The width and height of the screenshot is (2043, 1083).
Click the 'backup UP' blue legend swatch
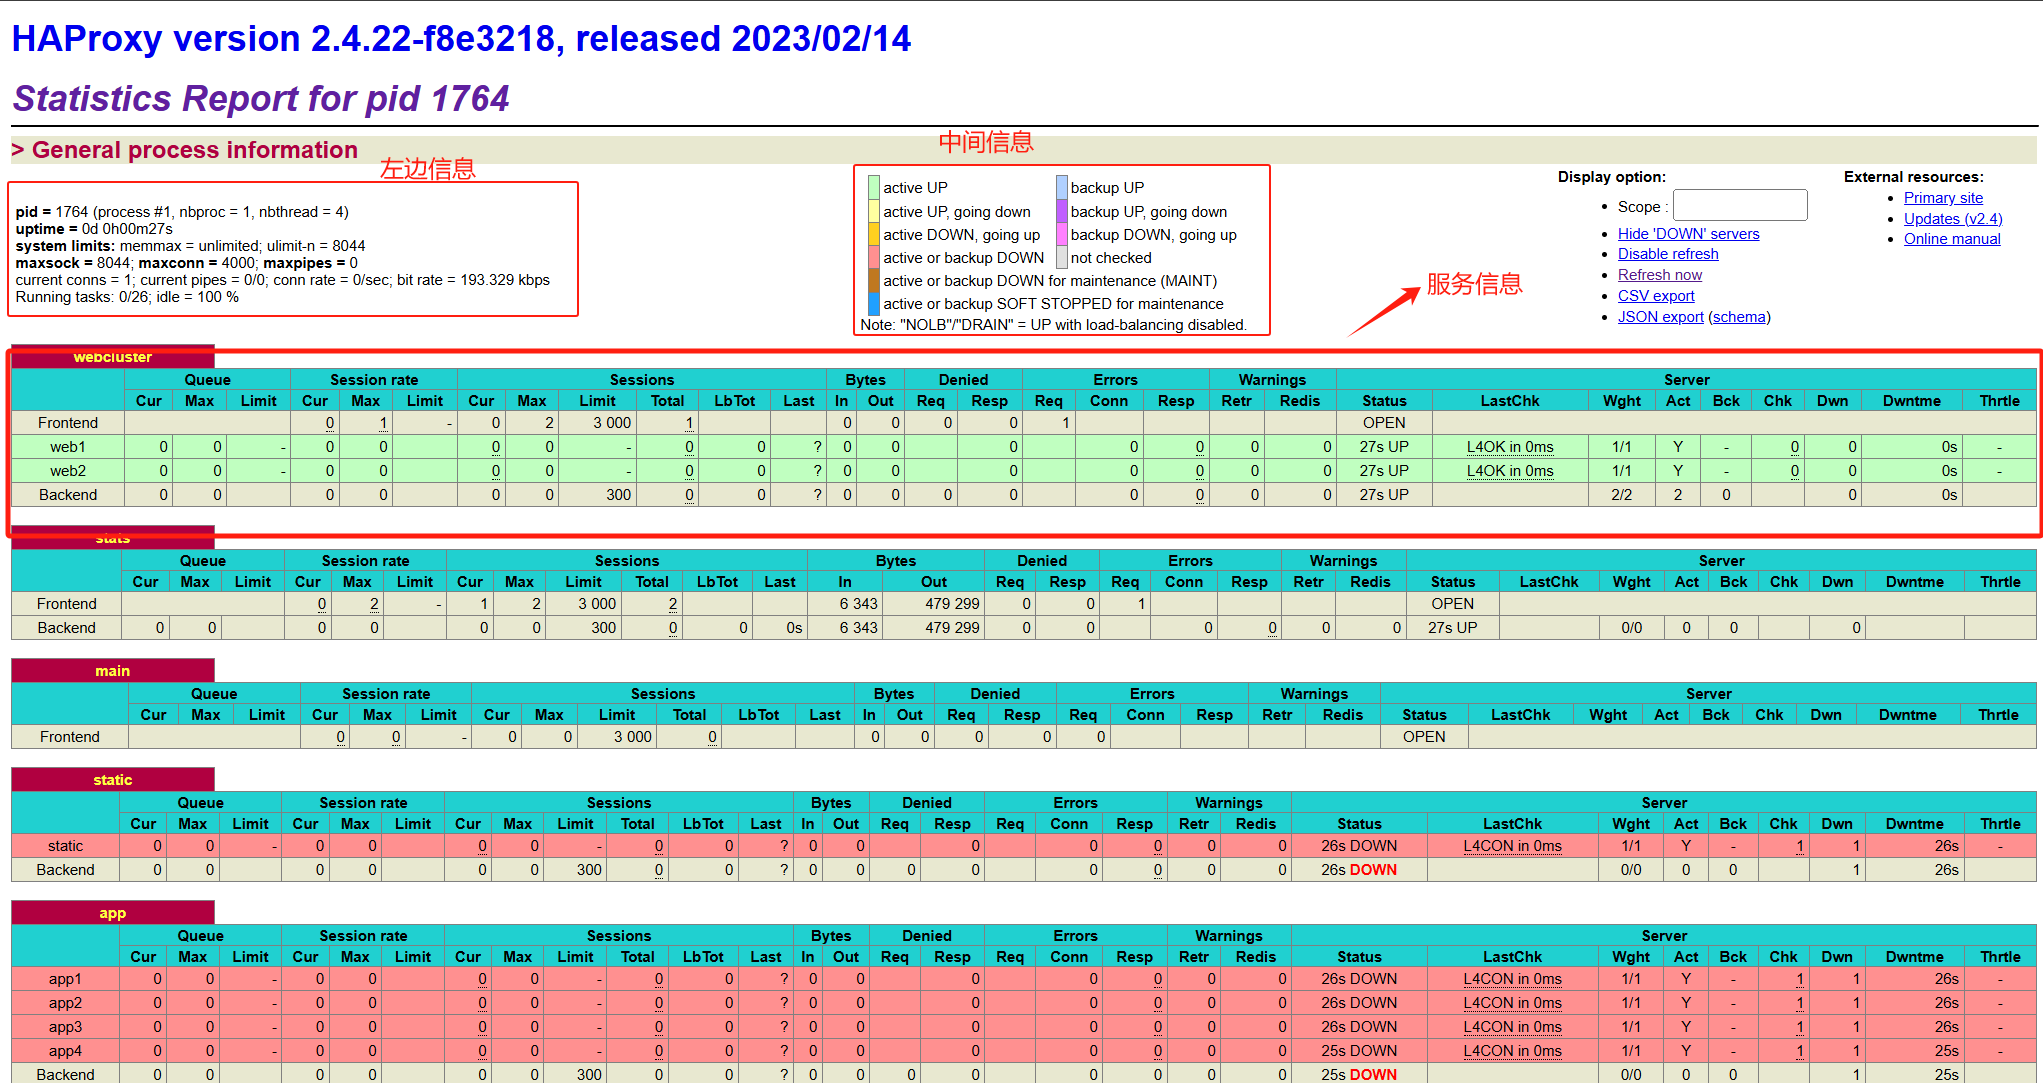[1062, 188]
